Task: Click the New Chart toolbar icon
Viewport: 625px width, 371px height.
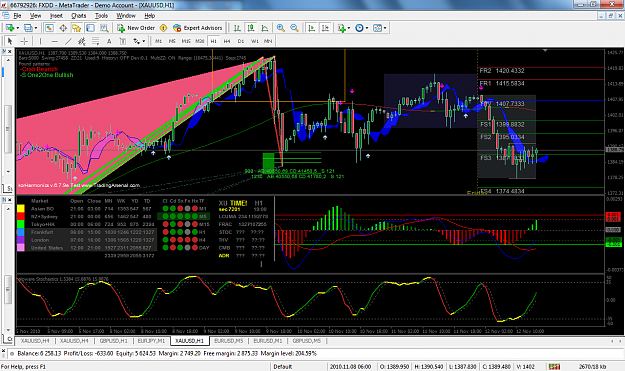Action: (x=10, y=28)
